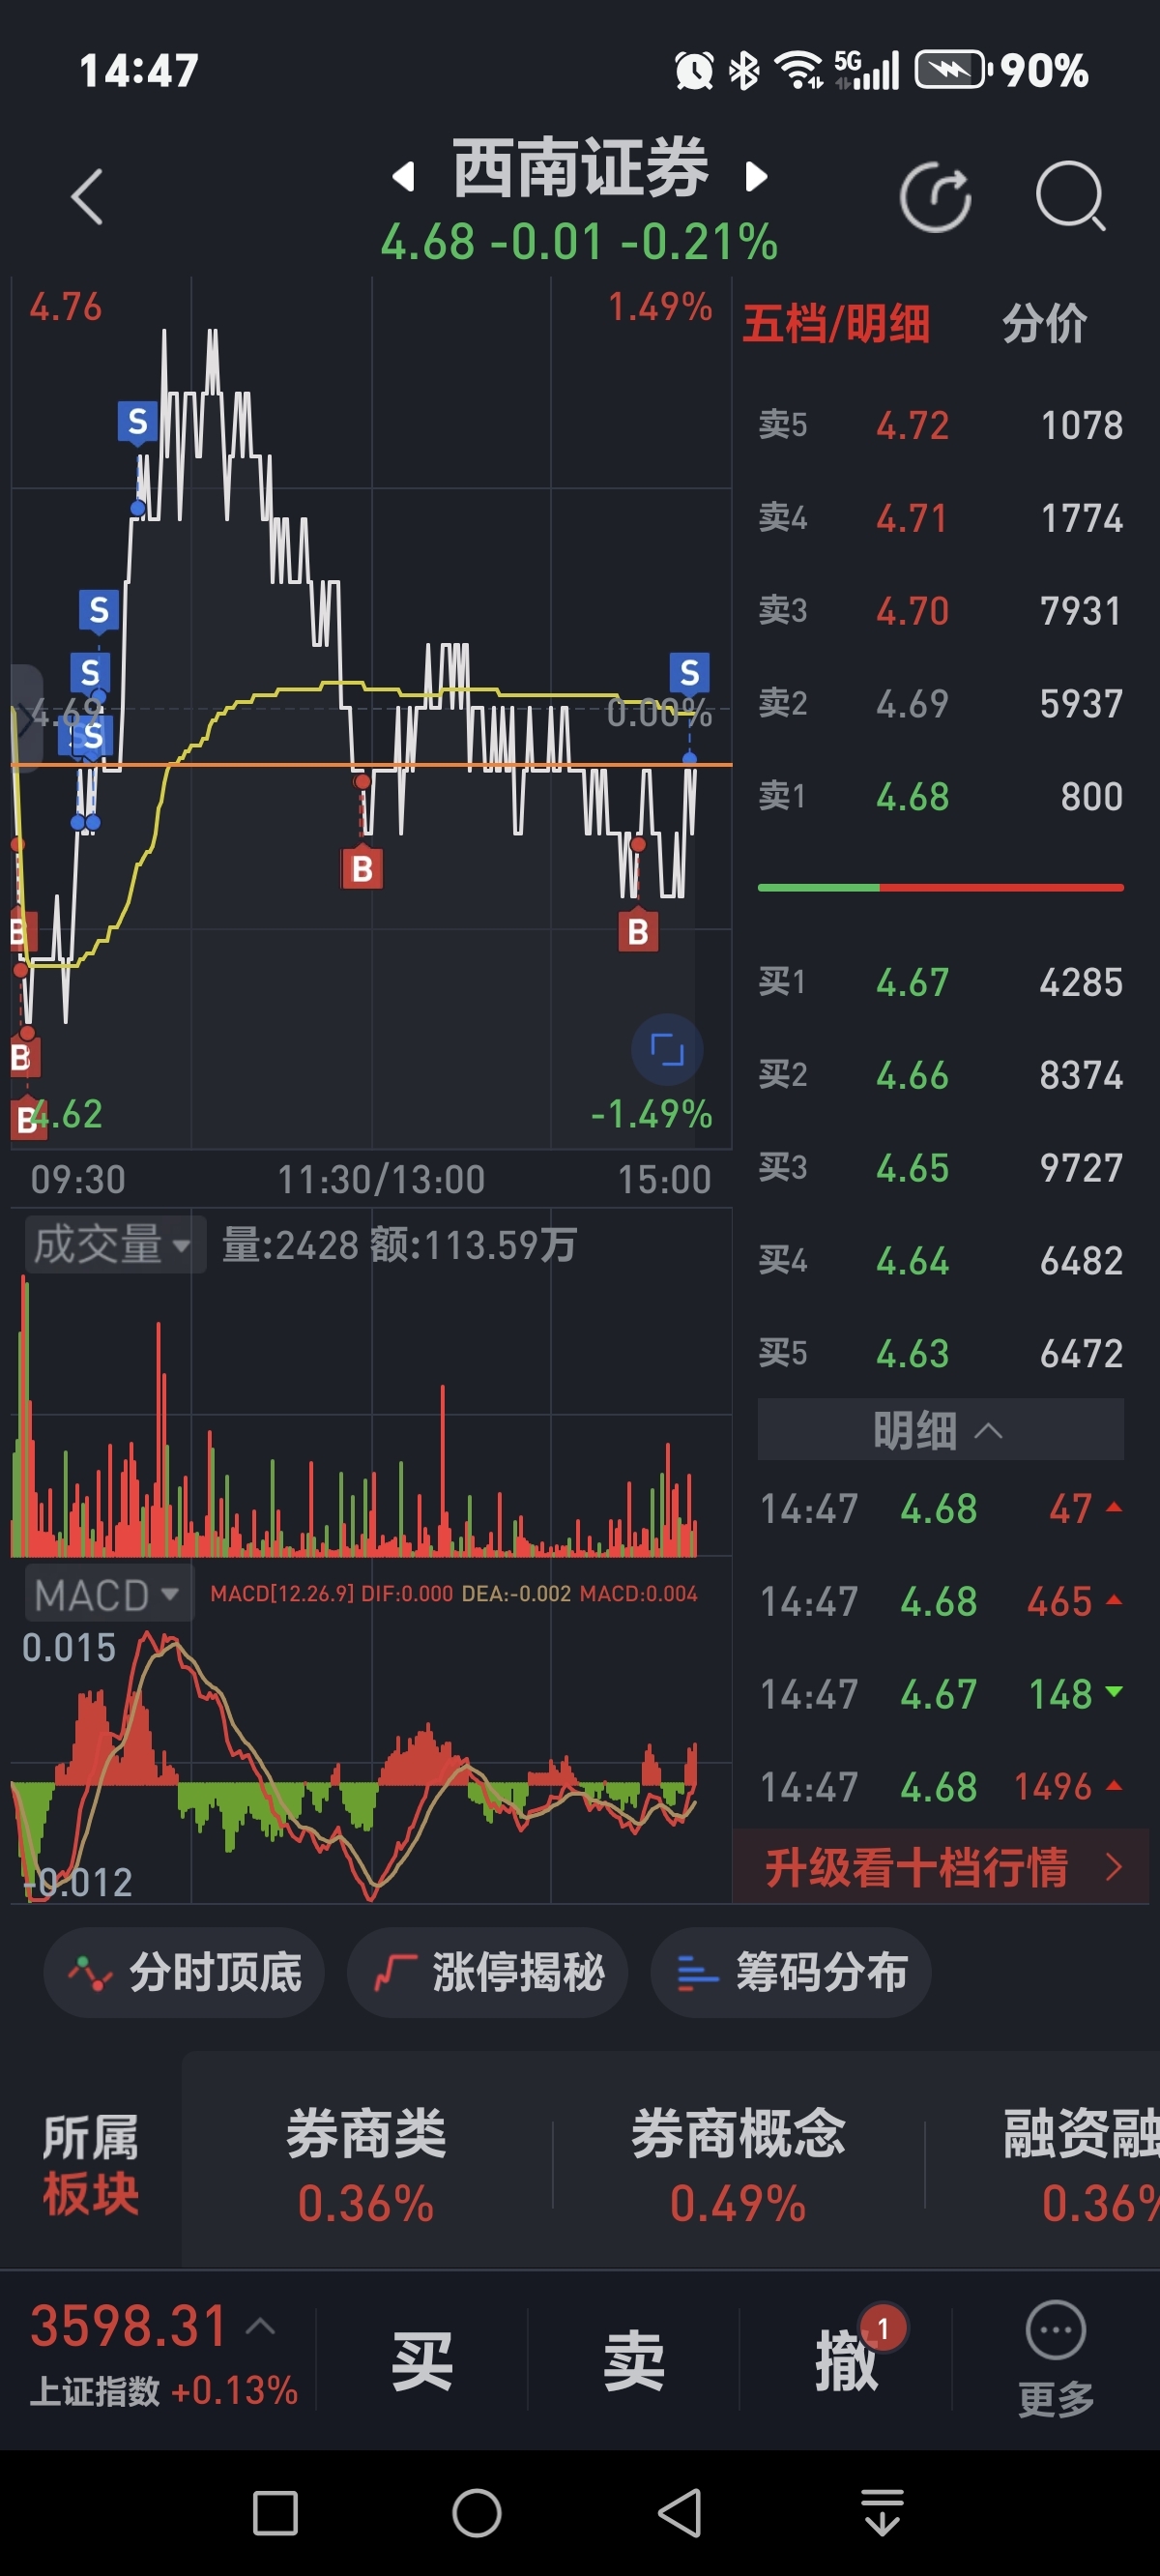This screenshot has width=1160, height=2576.
Task: Tap the 卖 sell button
Action: (633, 2360)
